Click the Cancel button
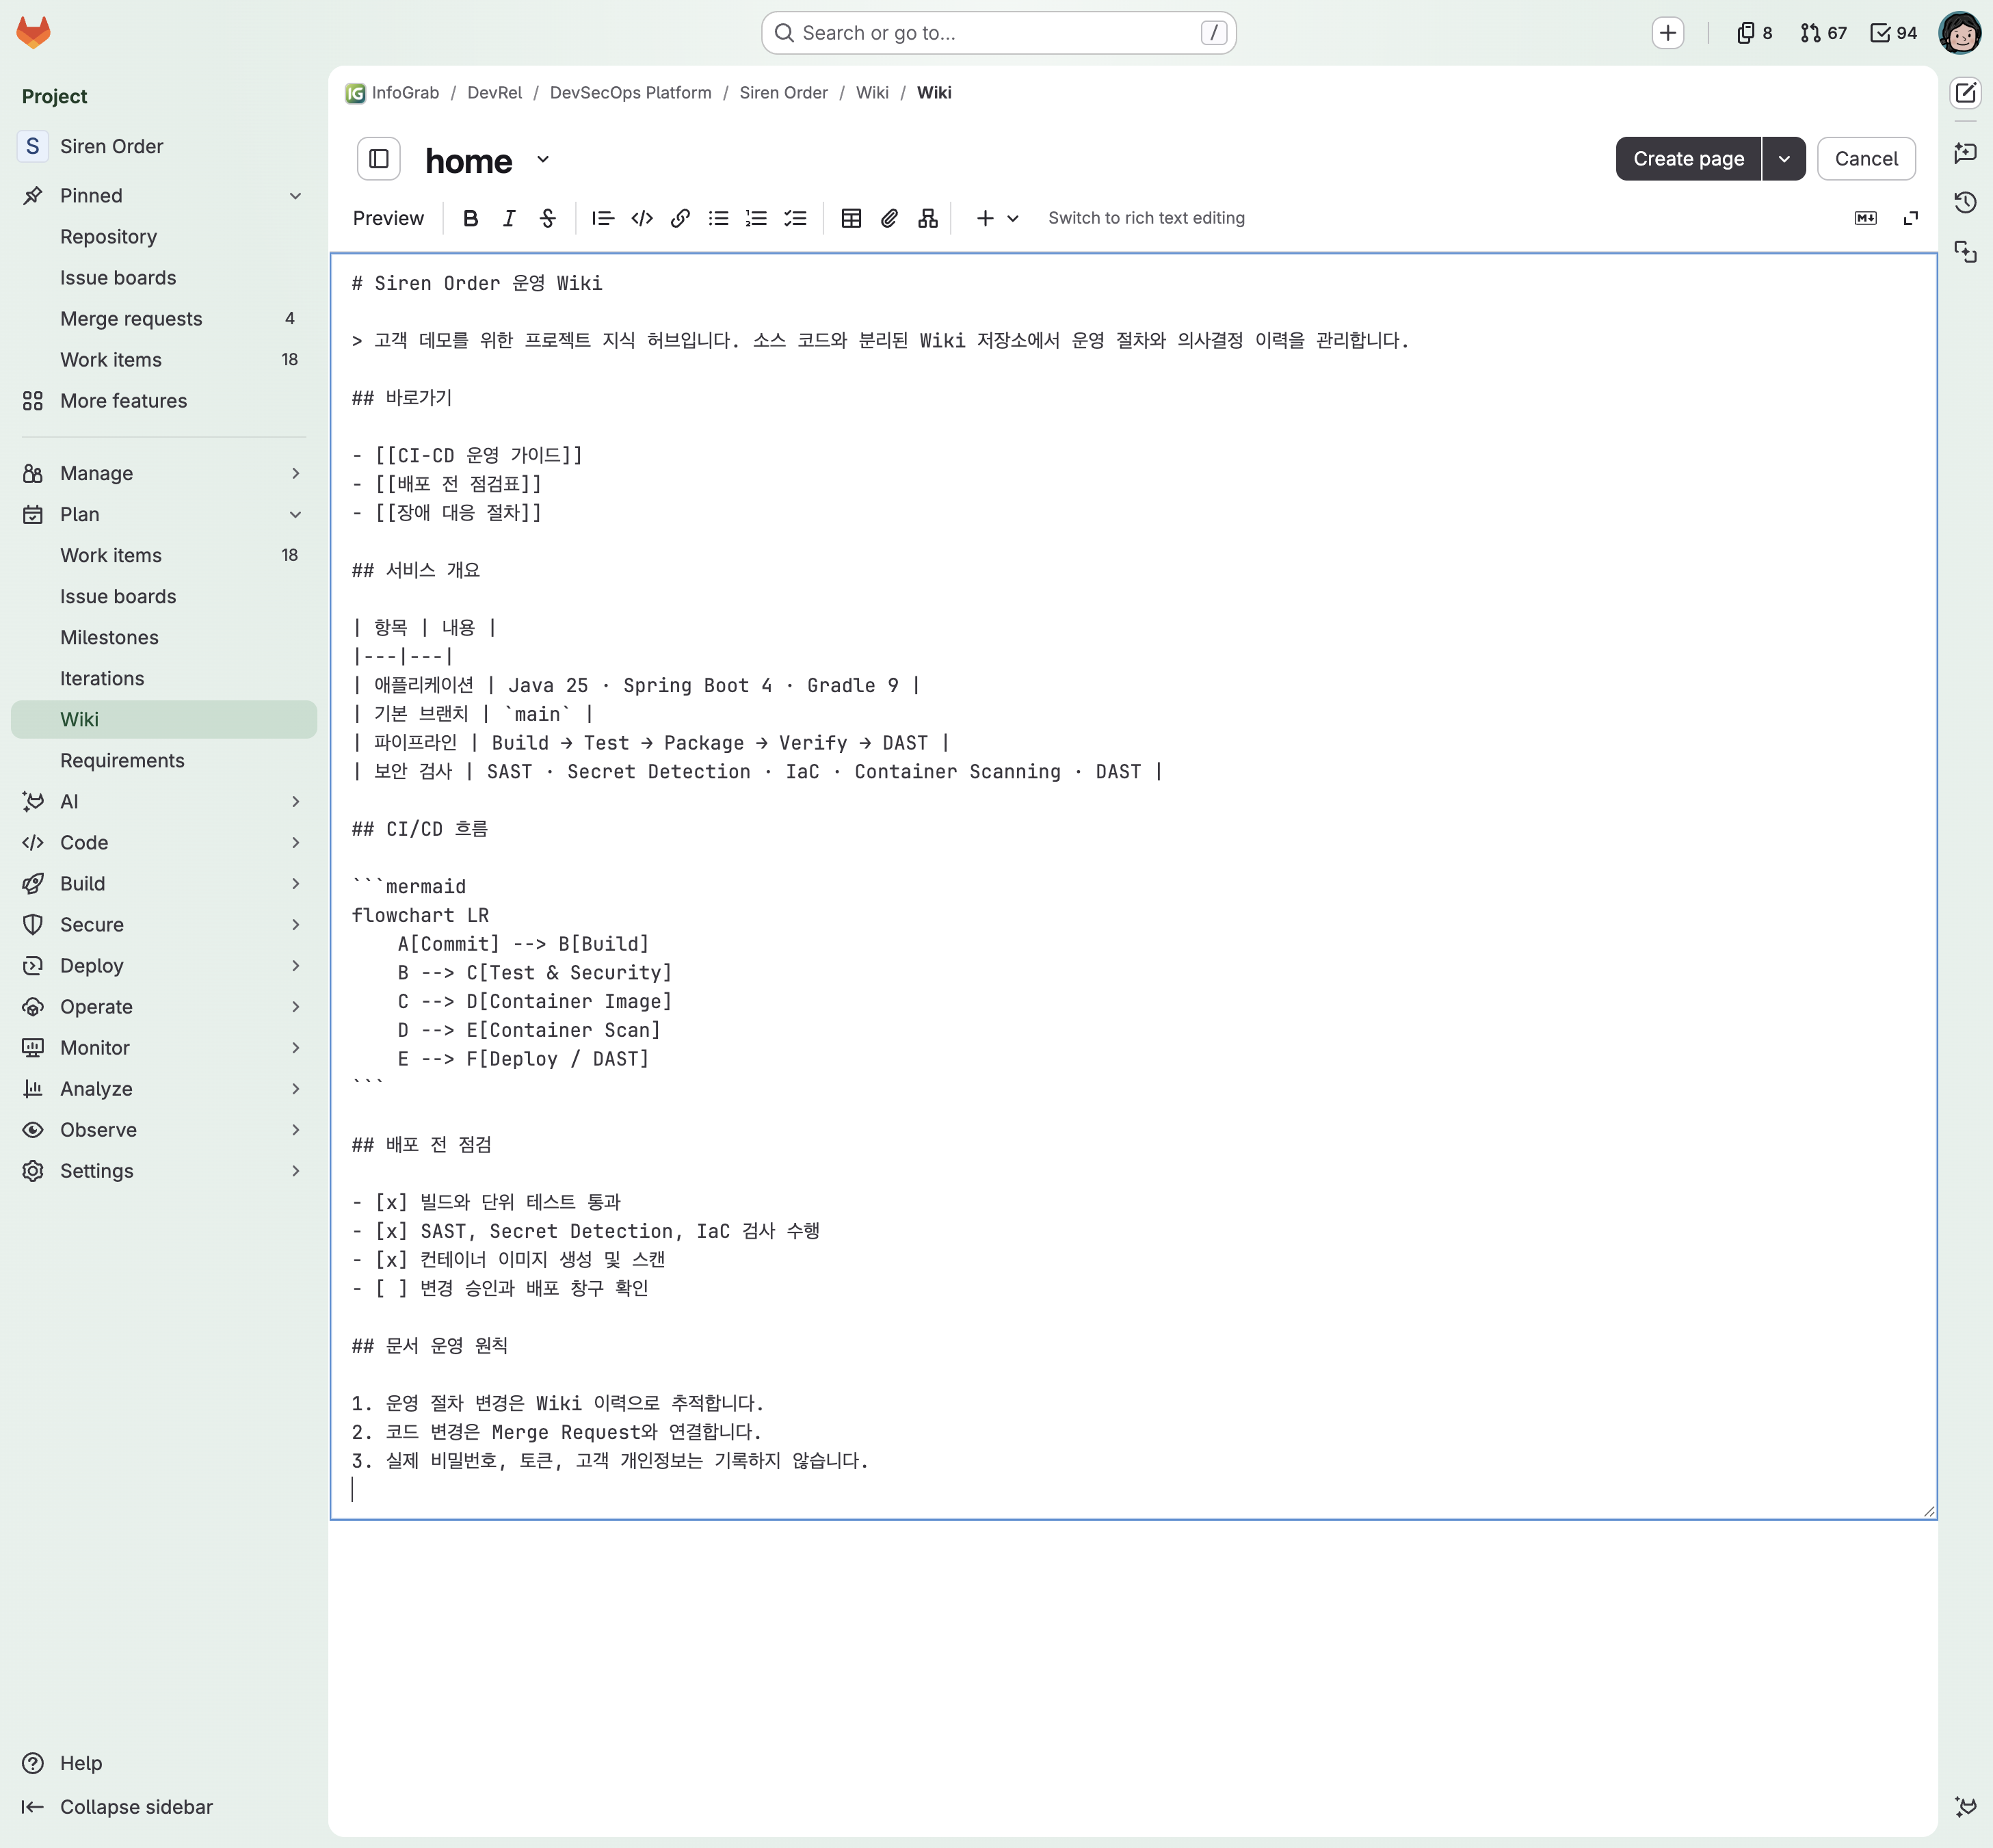The width and height of the screenshot is (1993, 1848). 1866,159
